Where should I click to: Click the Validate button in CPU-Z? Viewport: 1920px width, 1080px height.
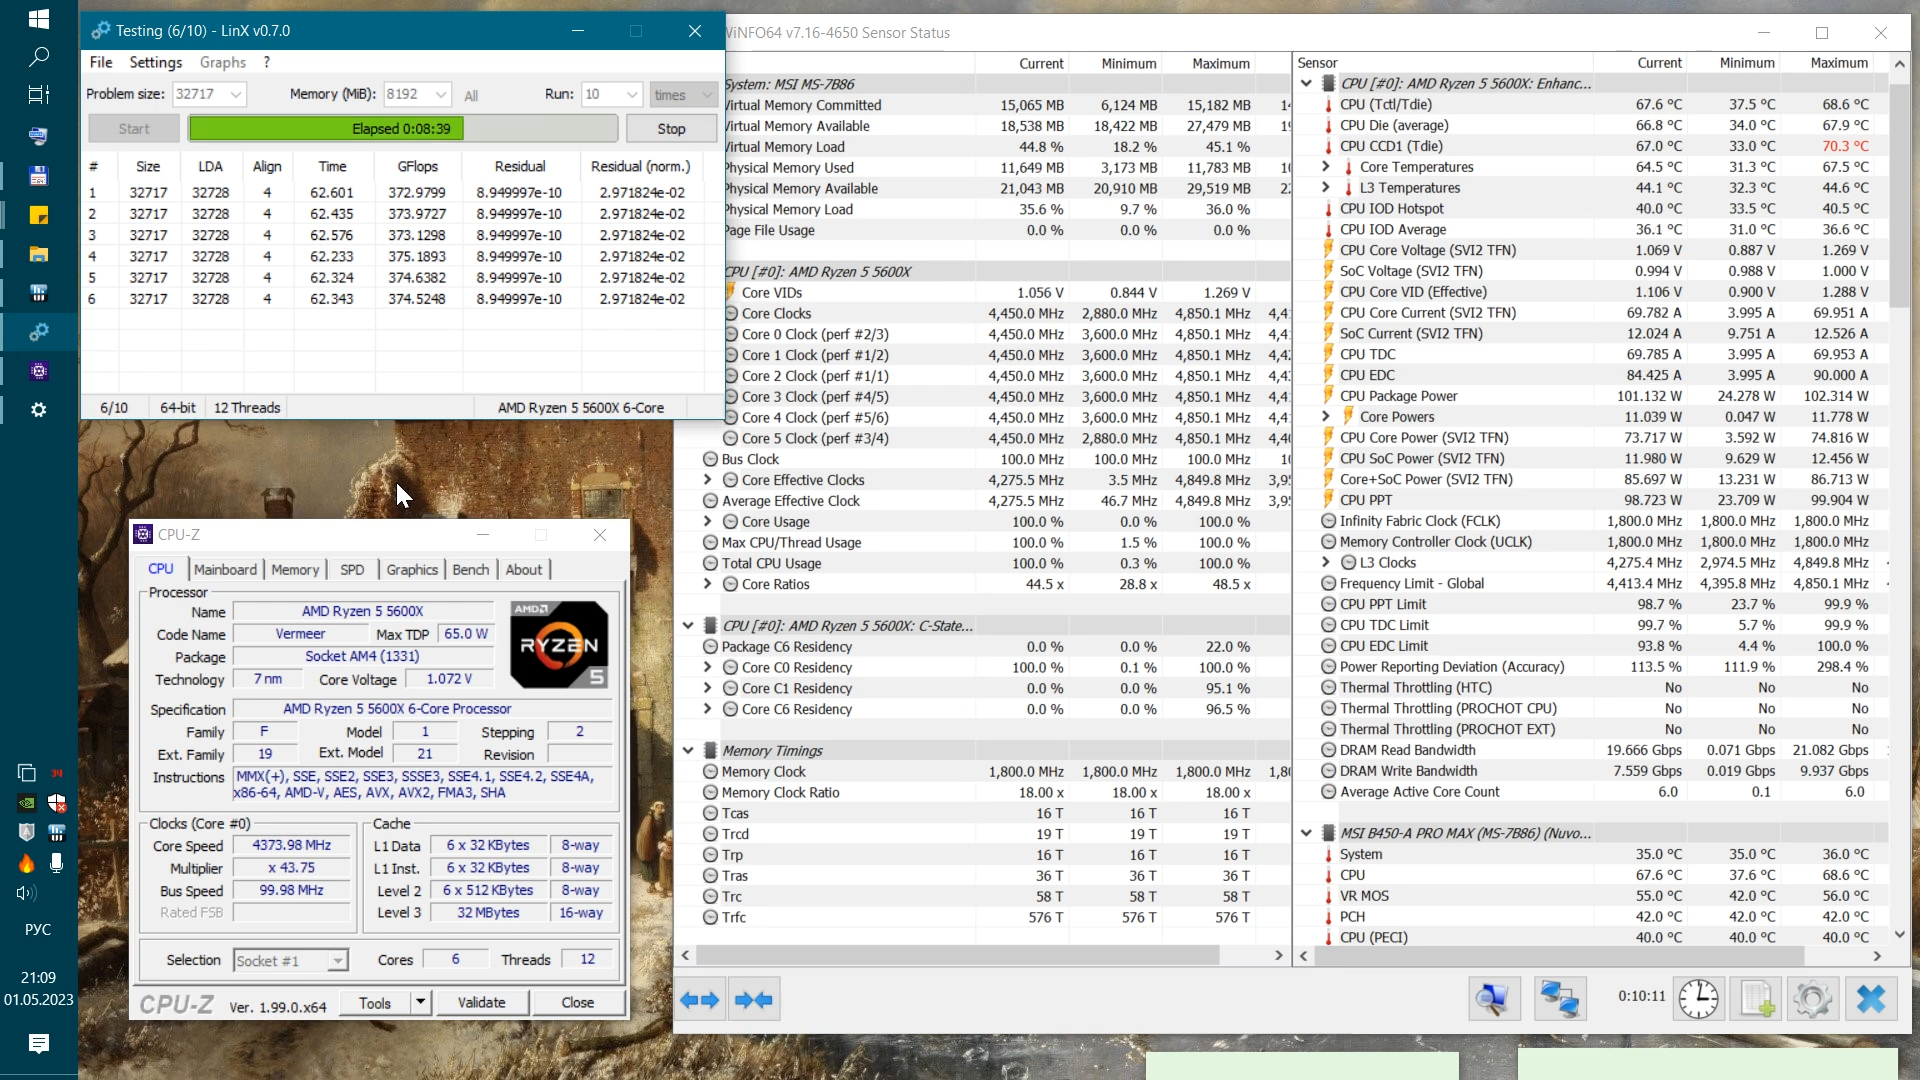(481, 1002)
